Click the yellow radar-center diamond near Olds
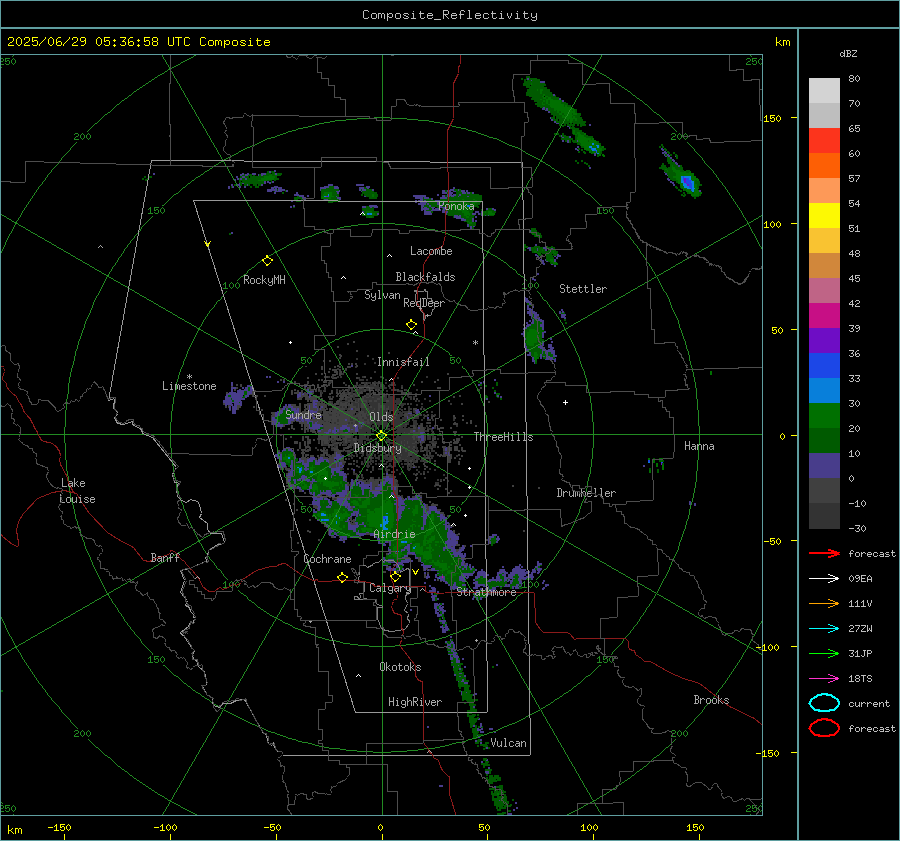Image resolution: width=900 pixels, height=841 pixels. 381,435
